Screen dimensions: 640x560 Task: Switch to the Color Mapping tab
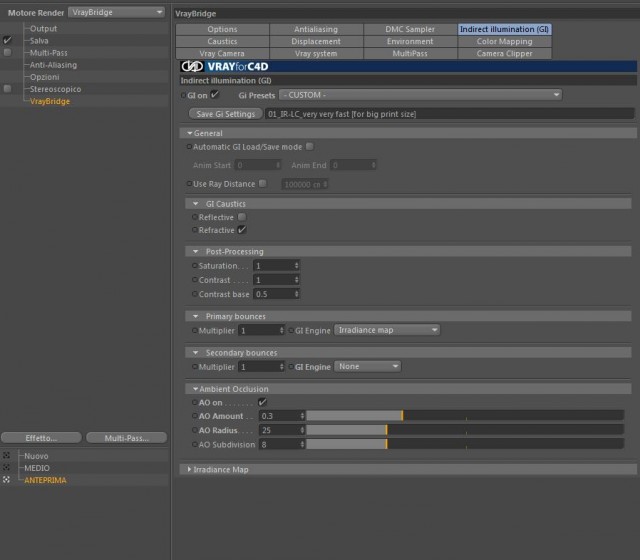(504, 41)
